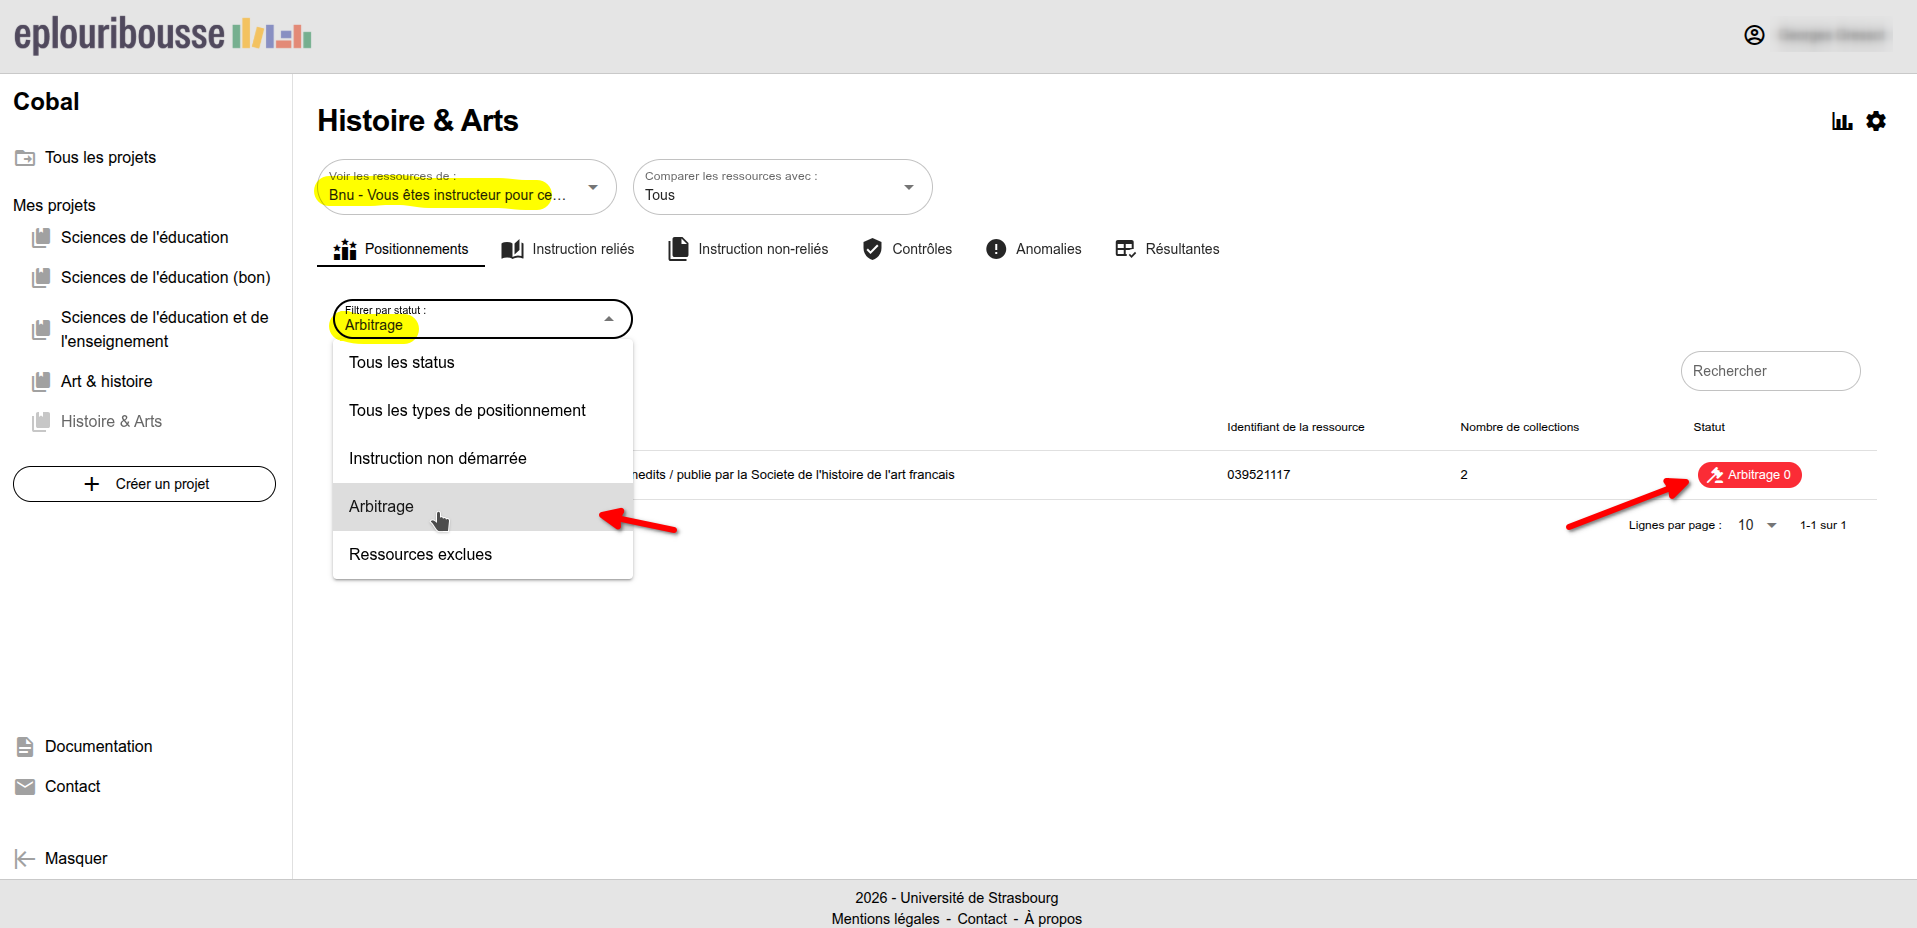Open the Mentions légales footer link
The width and height of the screenshot is (1917, 928).
point(885,918)
